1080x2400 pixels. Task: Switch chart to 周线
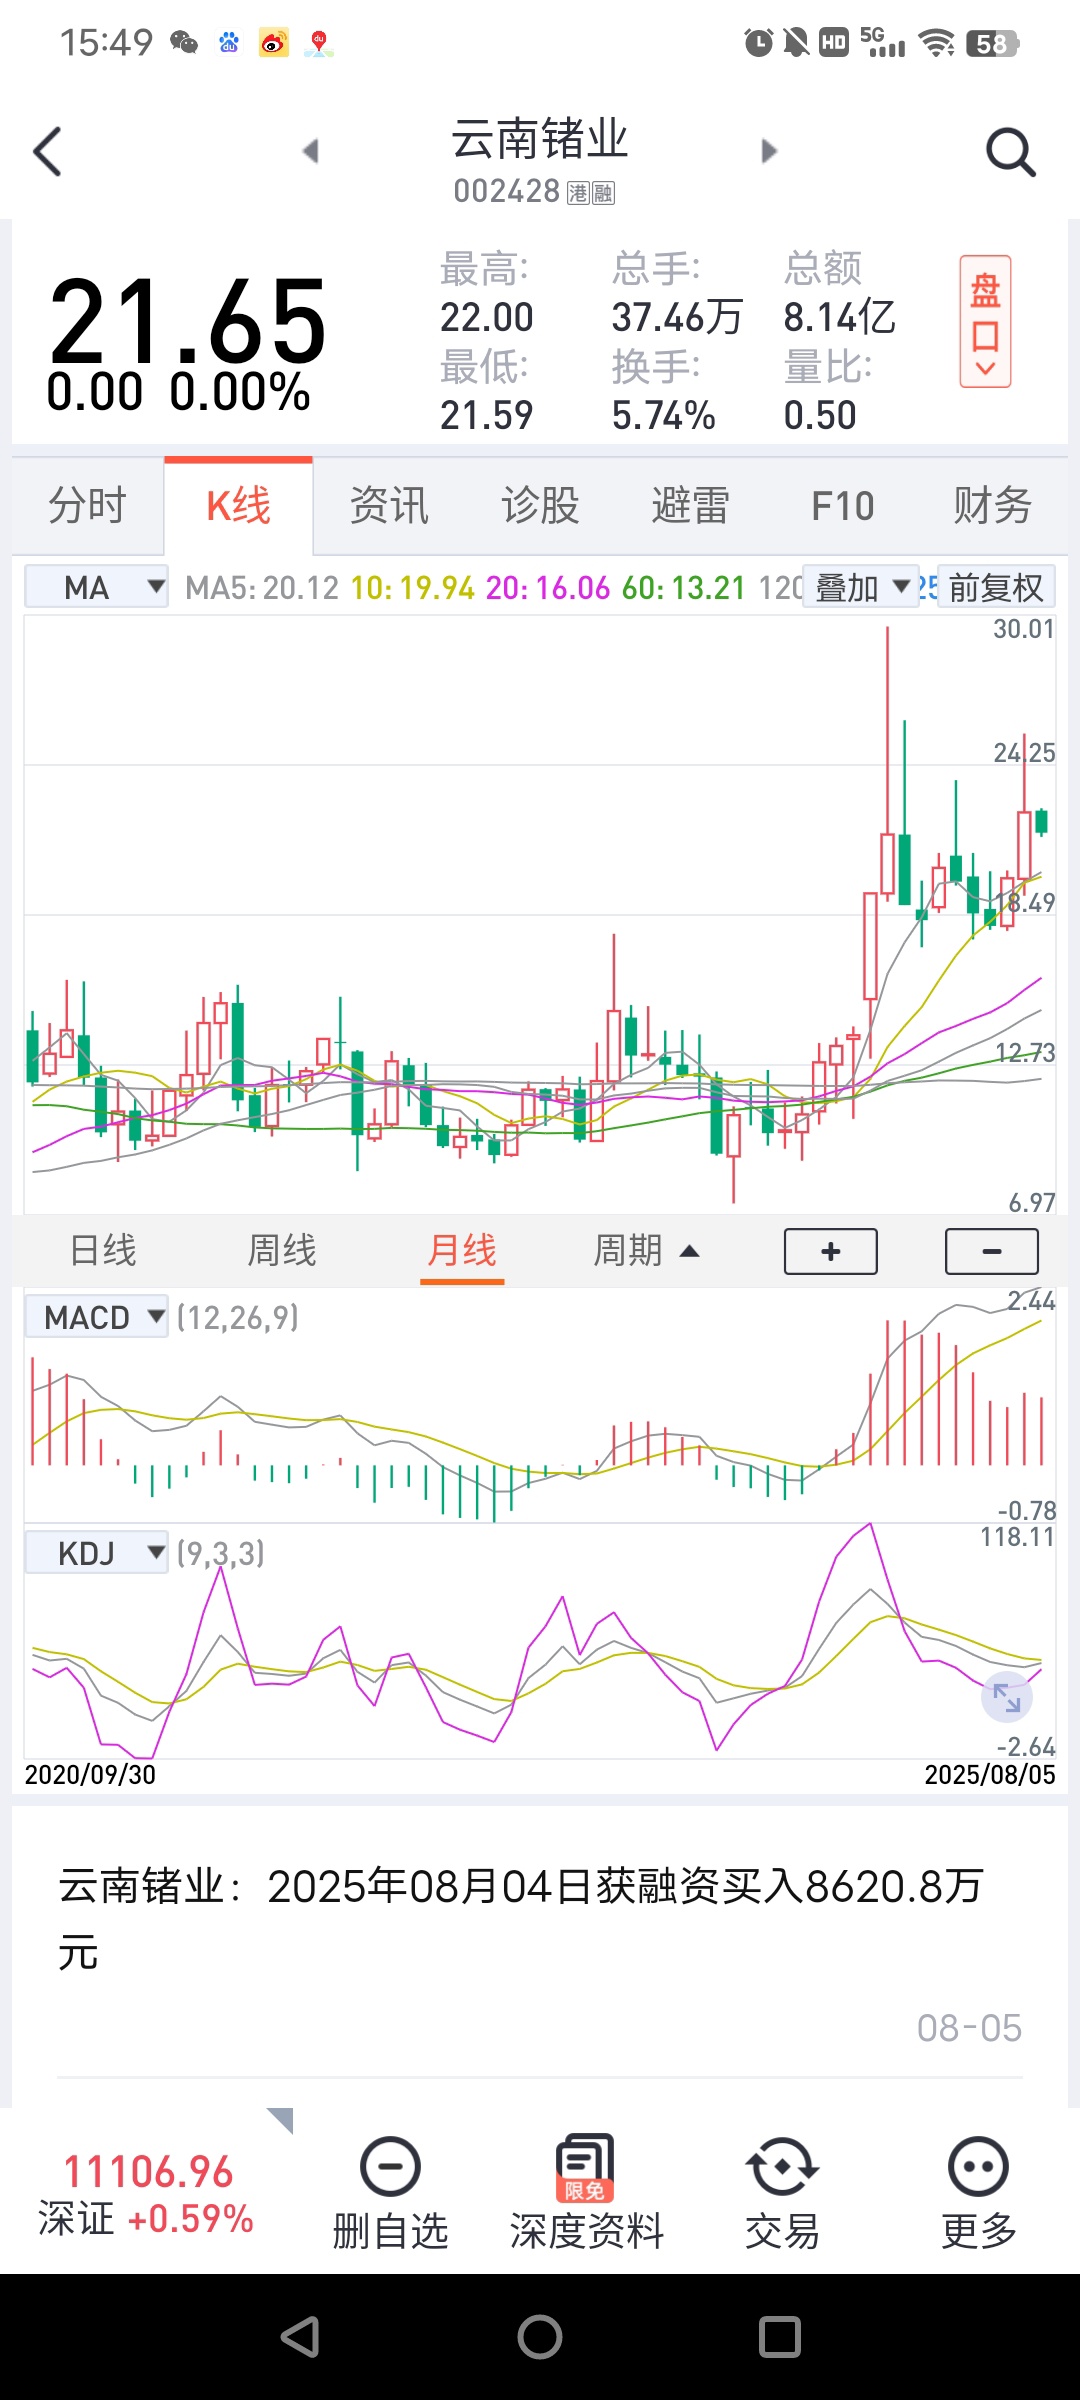(282, 1250)
